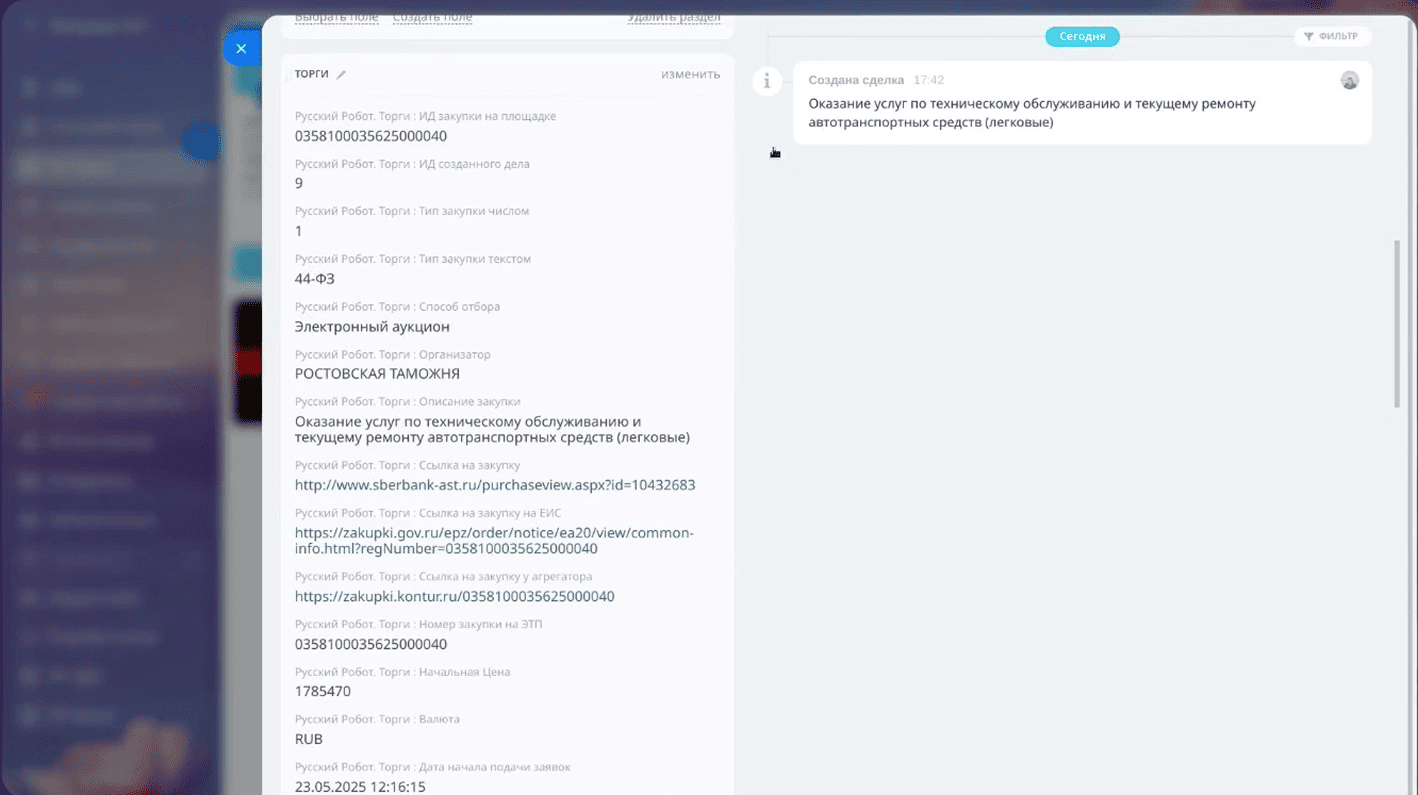
Task: Grab the drag handle of ТОРГИ section
Action: tap(288, 75)
